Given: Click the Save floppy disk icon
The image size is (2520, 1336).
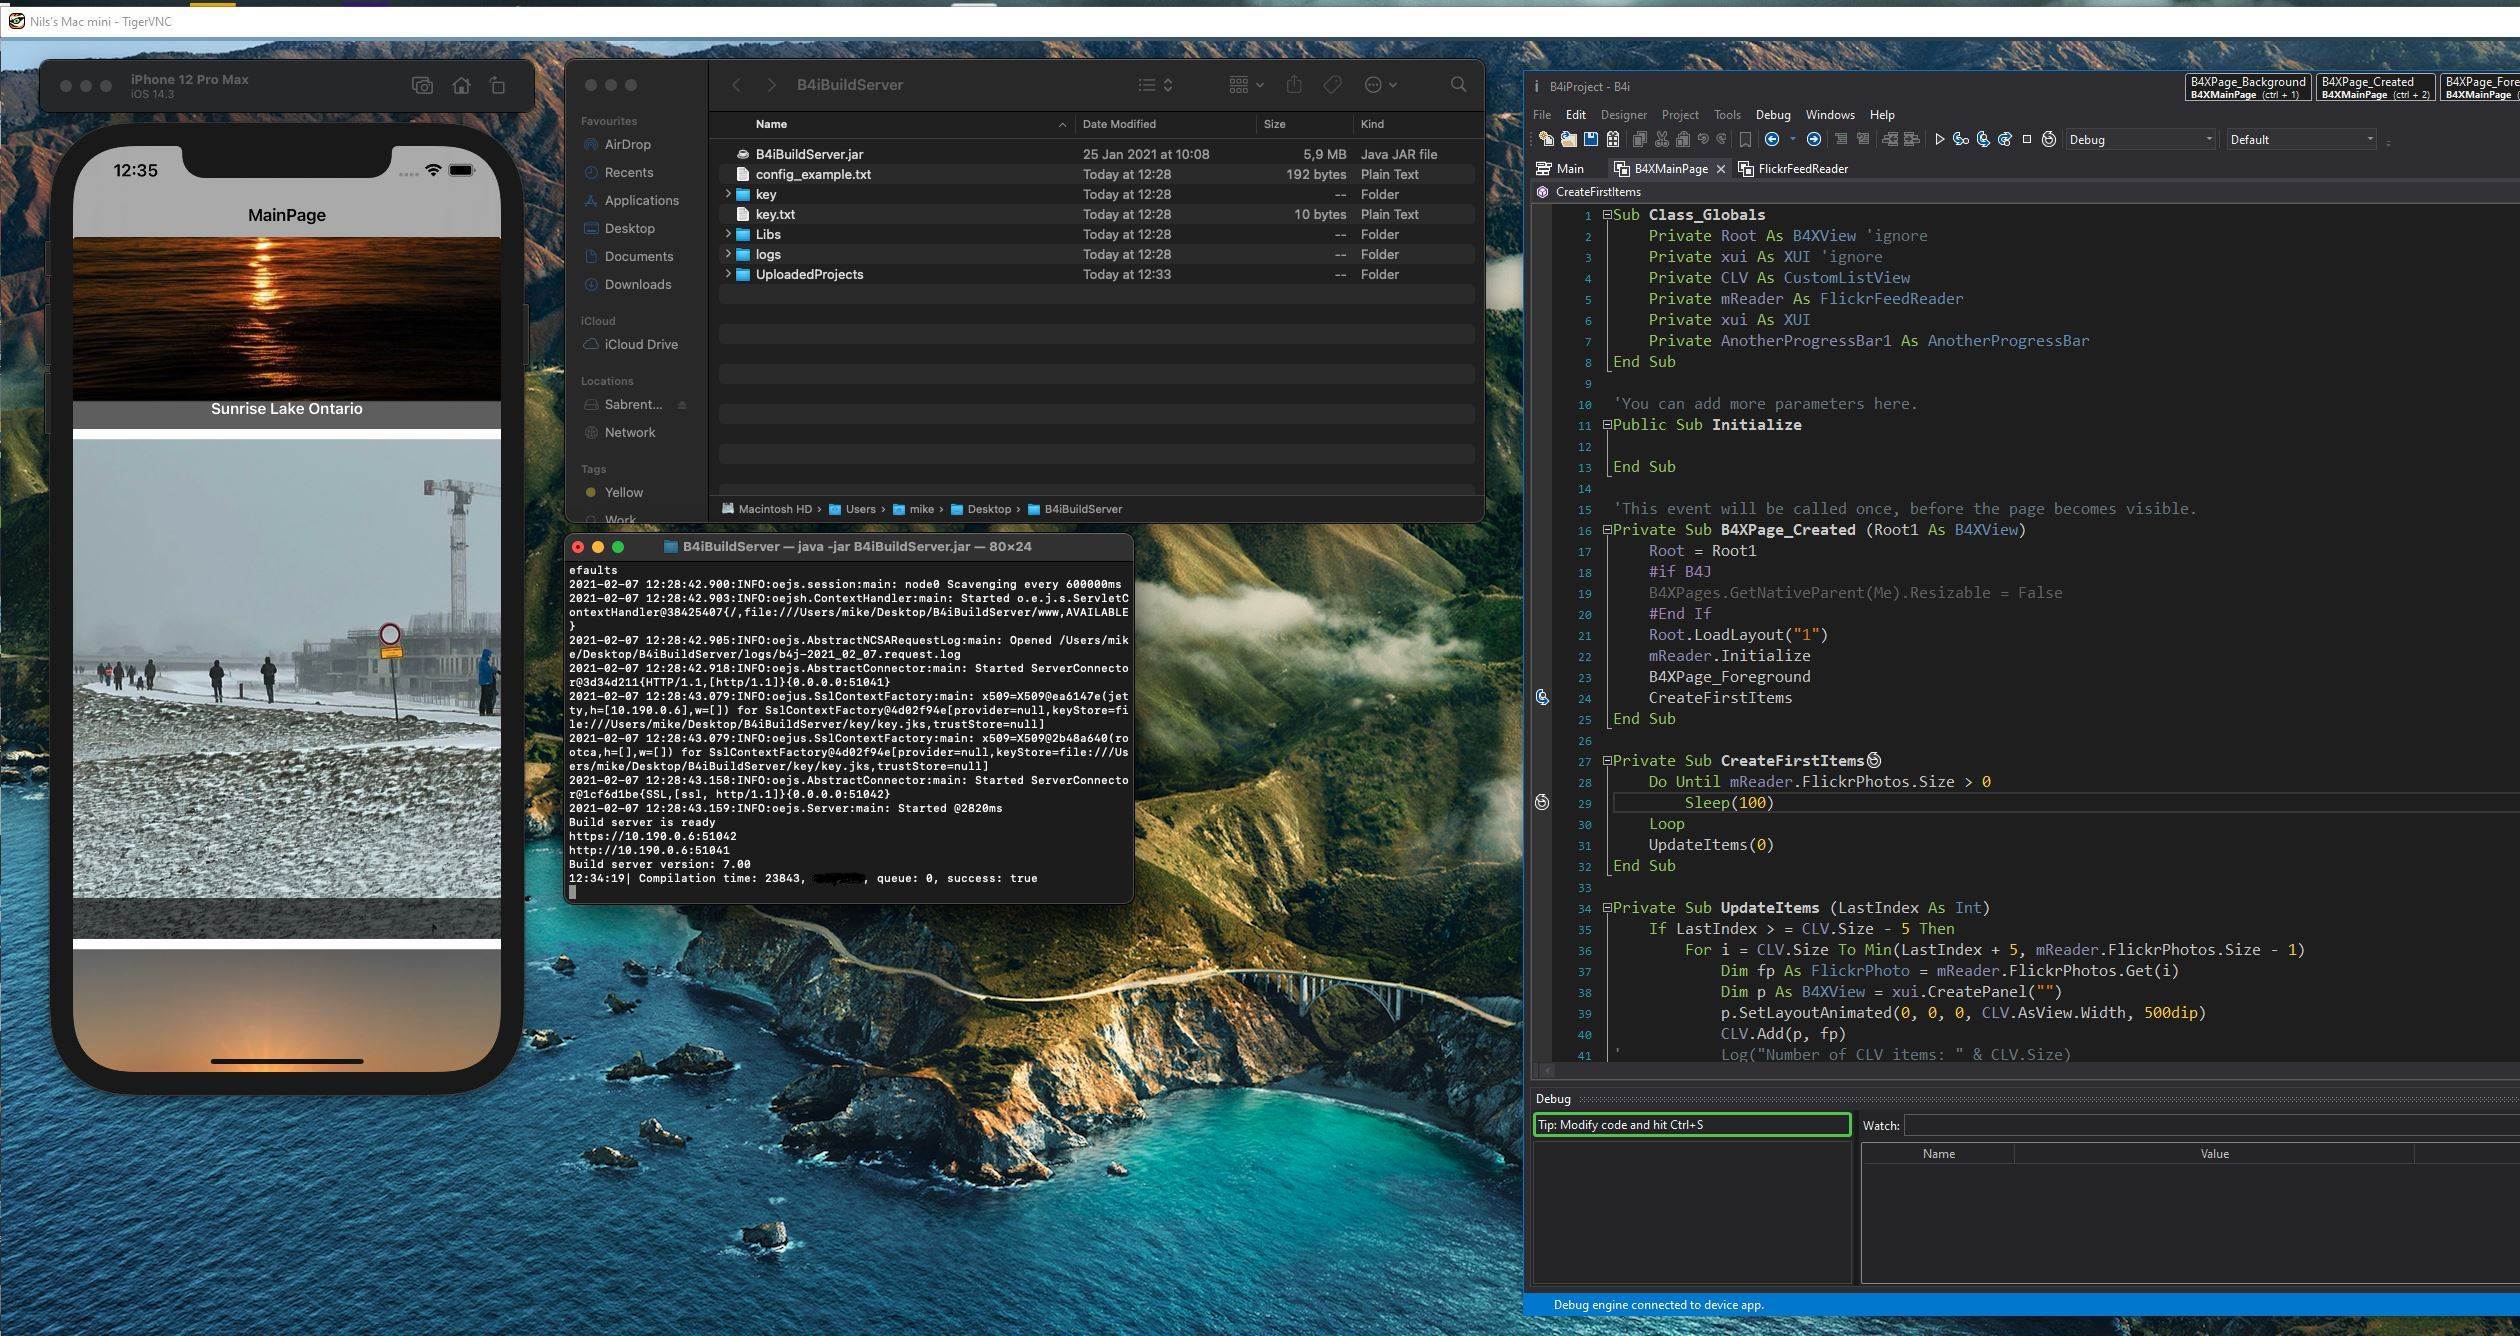Looking at the screenshot, I should click(x=1590, y=140).
